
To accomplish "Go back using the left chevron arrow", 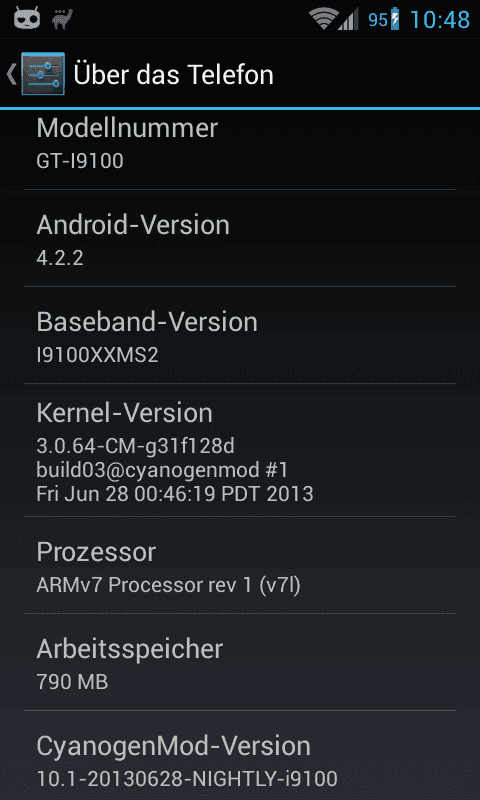I will pos(11,74).
